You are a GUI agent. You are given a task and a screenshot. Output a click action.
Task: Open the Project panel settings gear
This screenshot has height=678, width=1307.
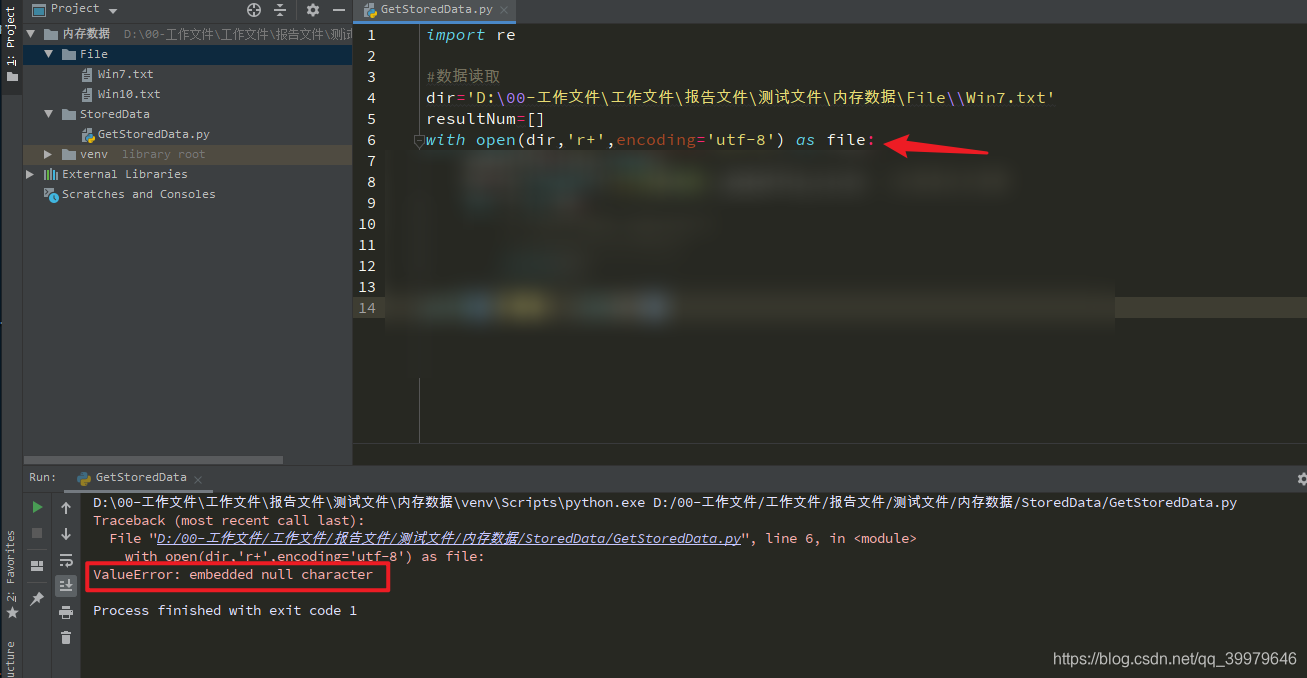pos(313,10)
